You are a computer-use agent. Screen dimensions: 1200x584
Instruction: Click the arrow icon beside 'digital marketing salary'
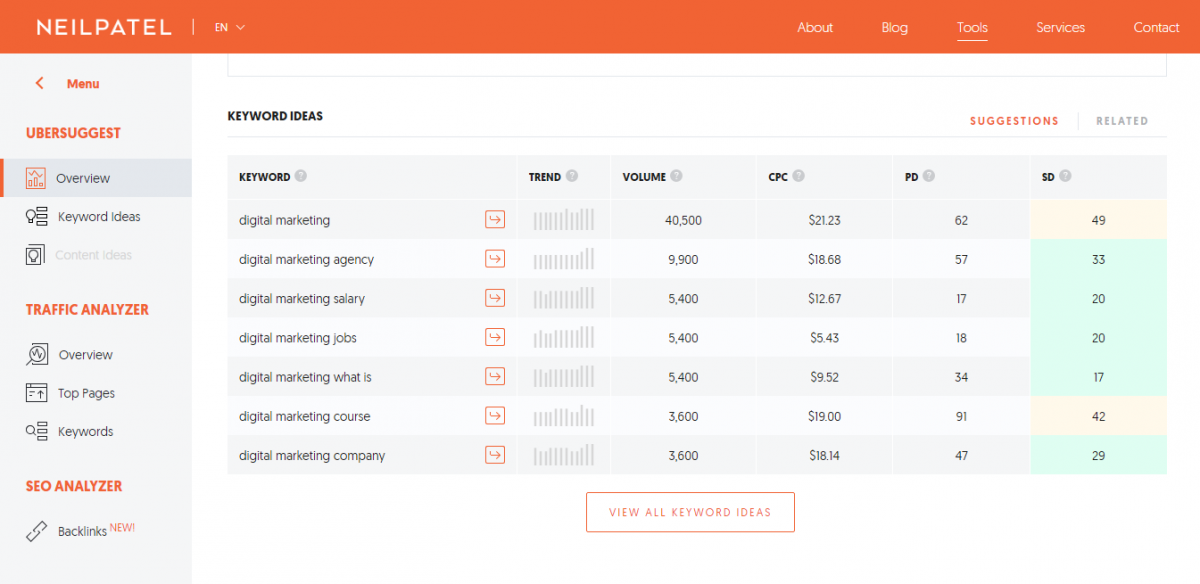point(494,298)
